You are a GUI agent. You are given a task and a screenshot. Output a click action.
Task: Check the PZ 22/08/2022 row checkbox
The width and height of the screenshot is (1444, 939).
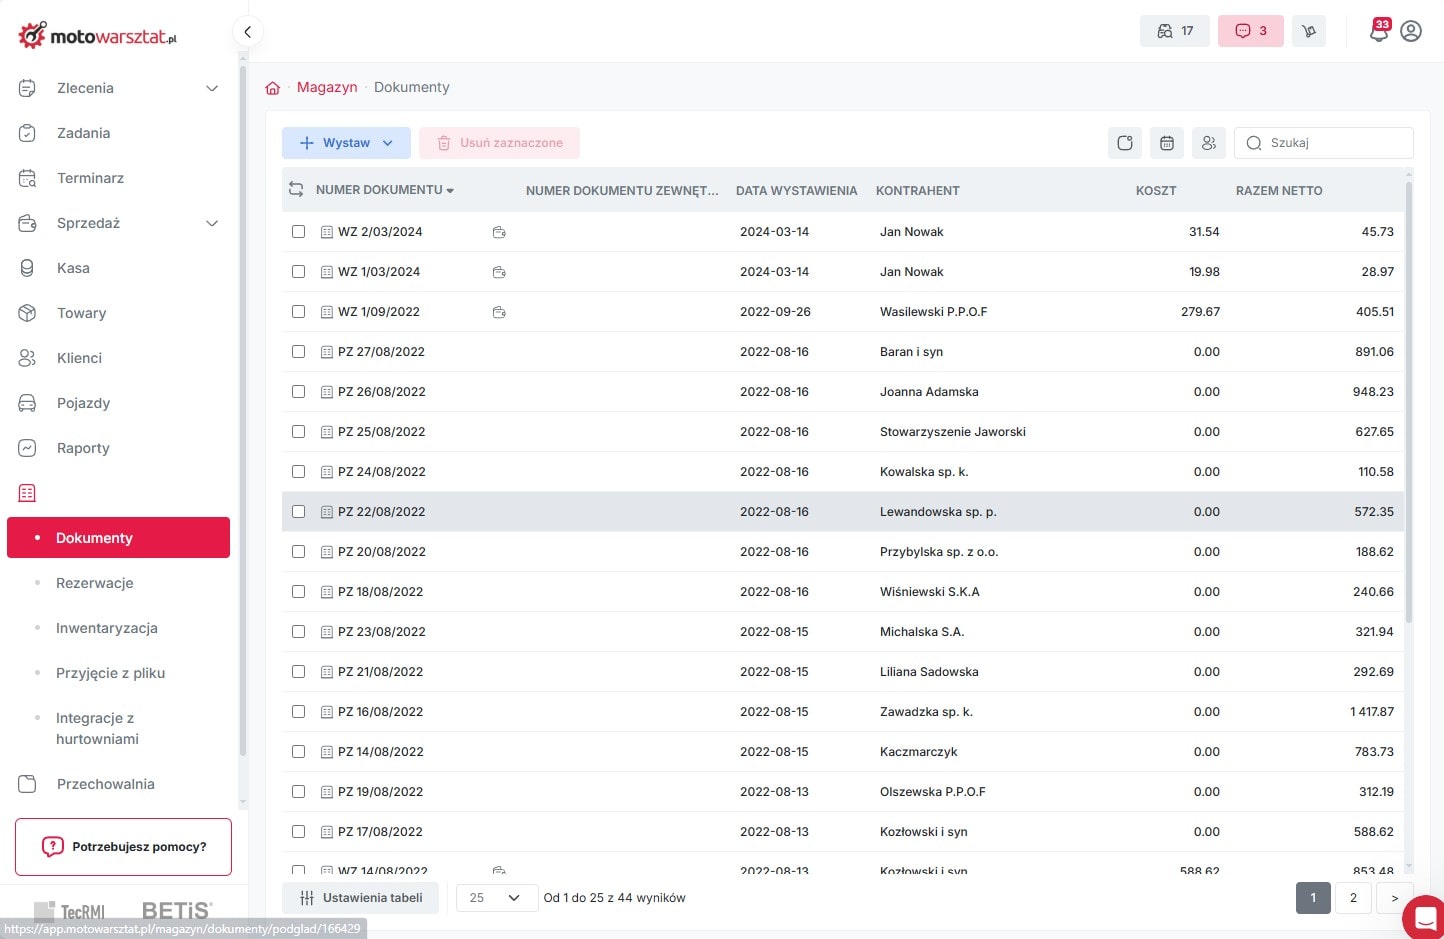click(298, 511)
